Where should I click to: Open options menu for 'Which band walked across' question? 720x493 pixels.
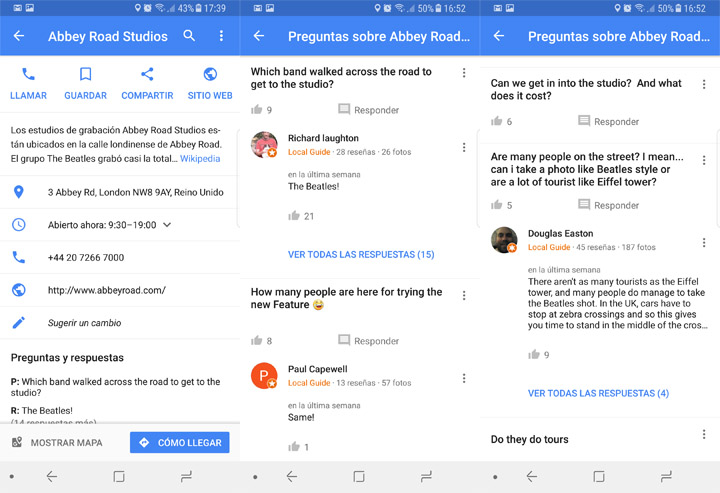pyautogui.click(x=464, y=73)
